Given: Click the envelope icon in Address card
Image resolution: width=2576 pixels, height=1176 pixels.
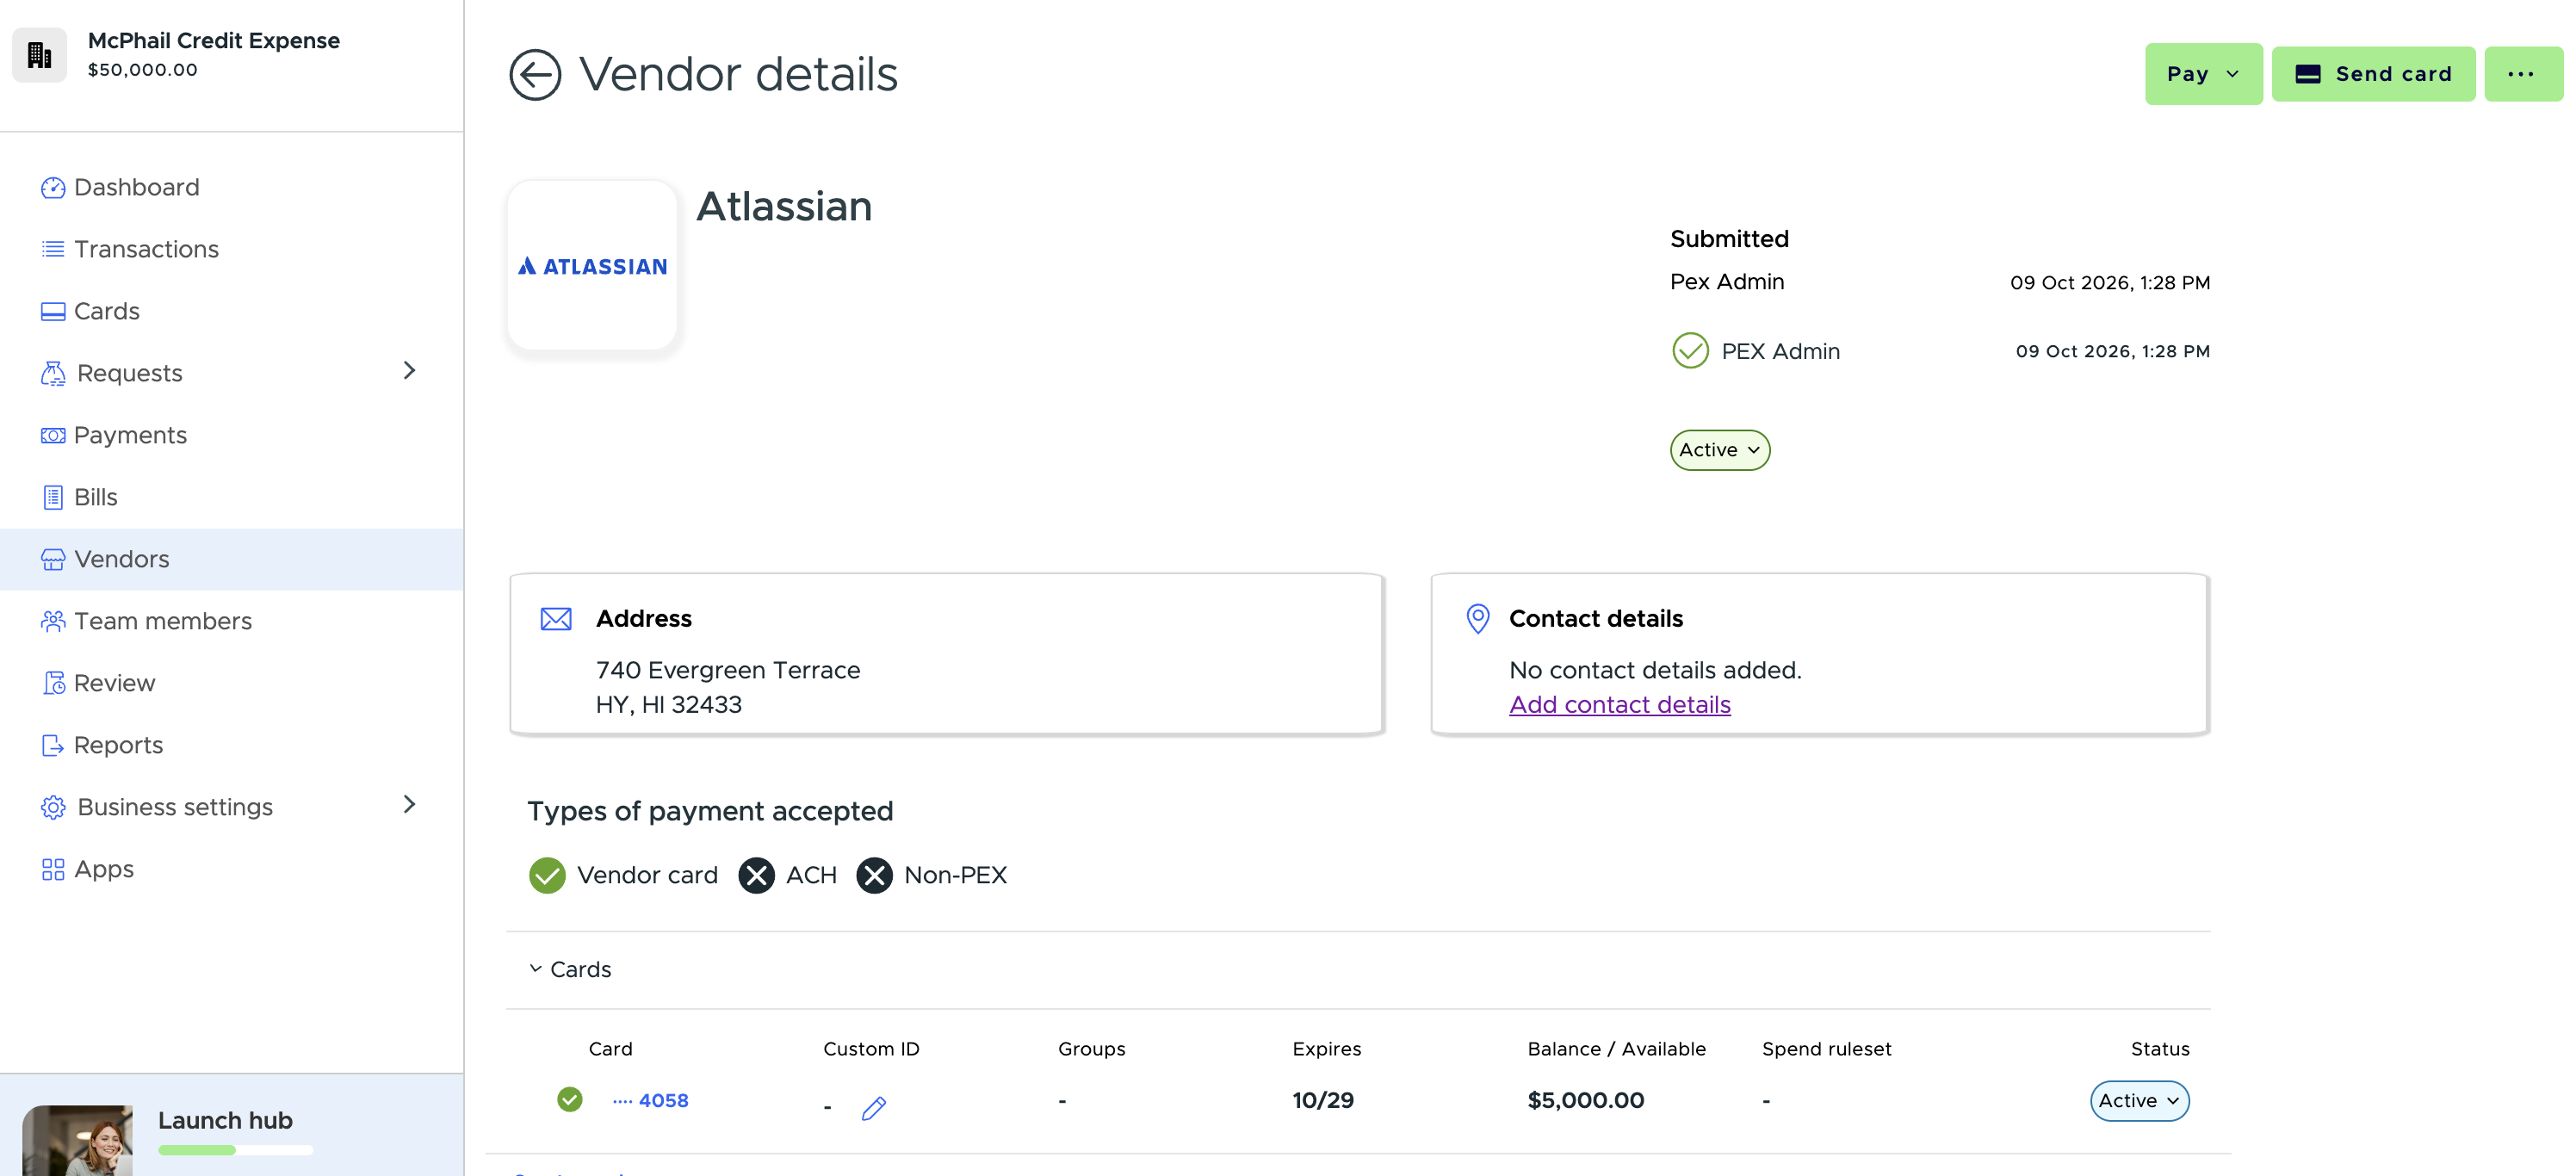Looking at the screenshot, I should point(556,619).
